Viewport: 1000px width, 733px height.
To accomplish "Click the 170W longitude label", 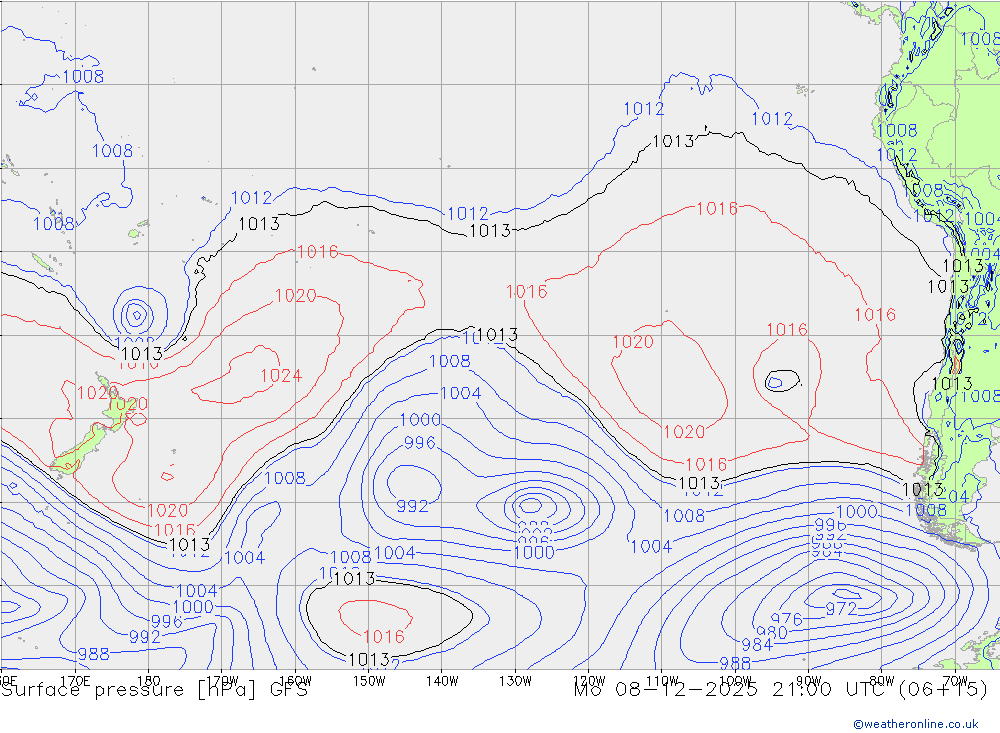I will coord(223,680).
